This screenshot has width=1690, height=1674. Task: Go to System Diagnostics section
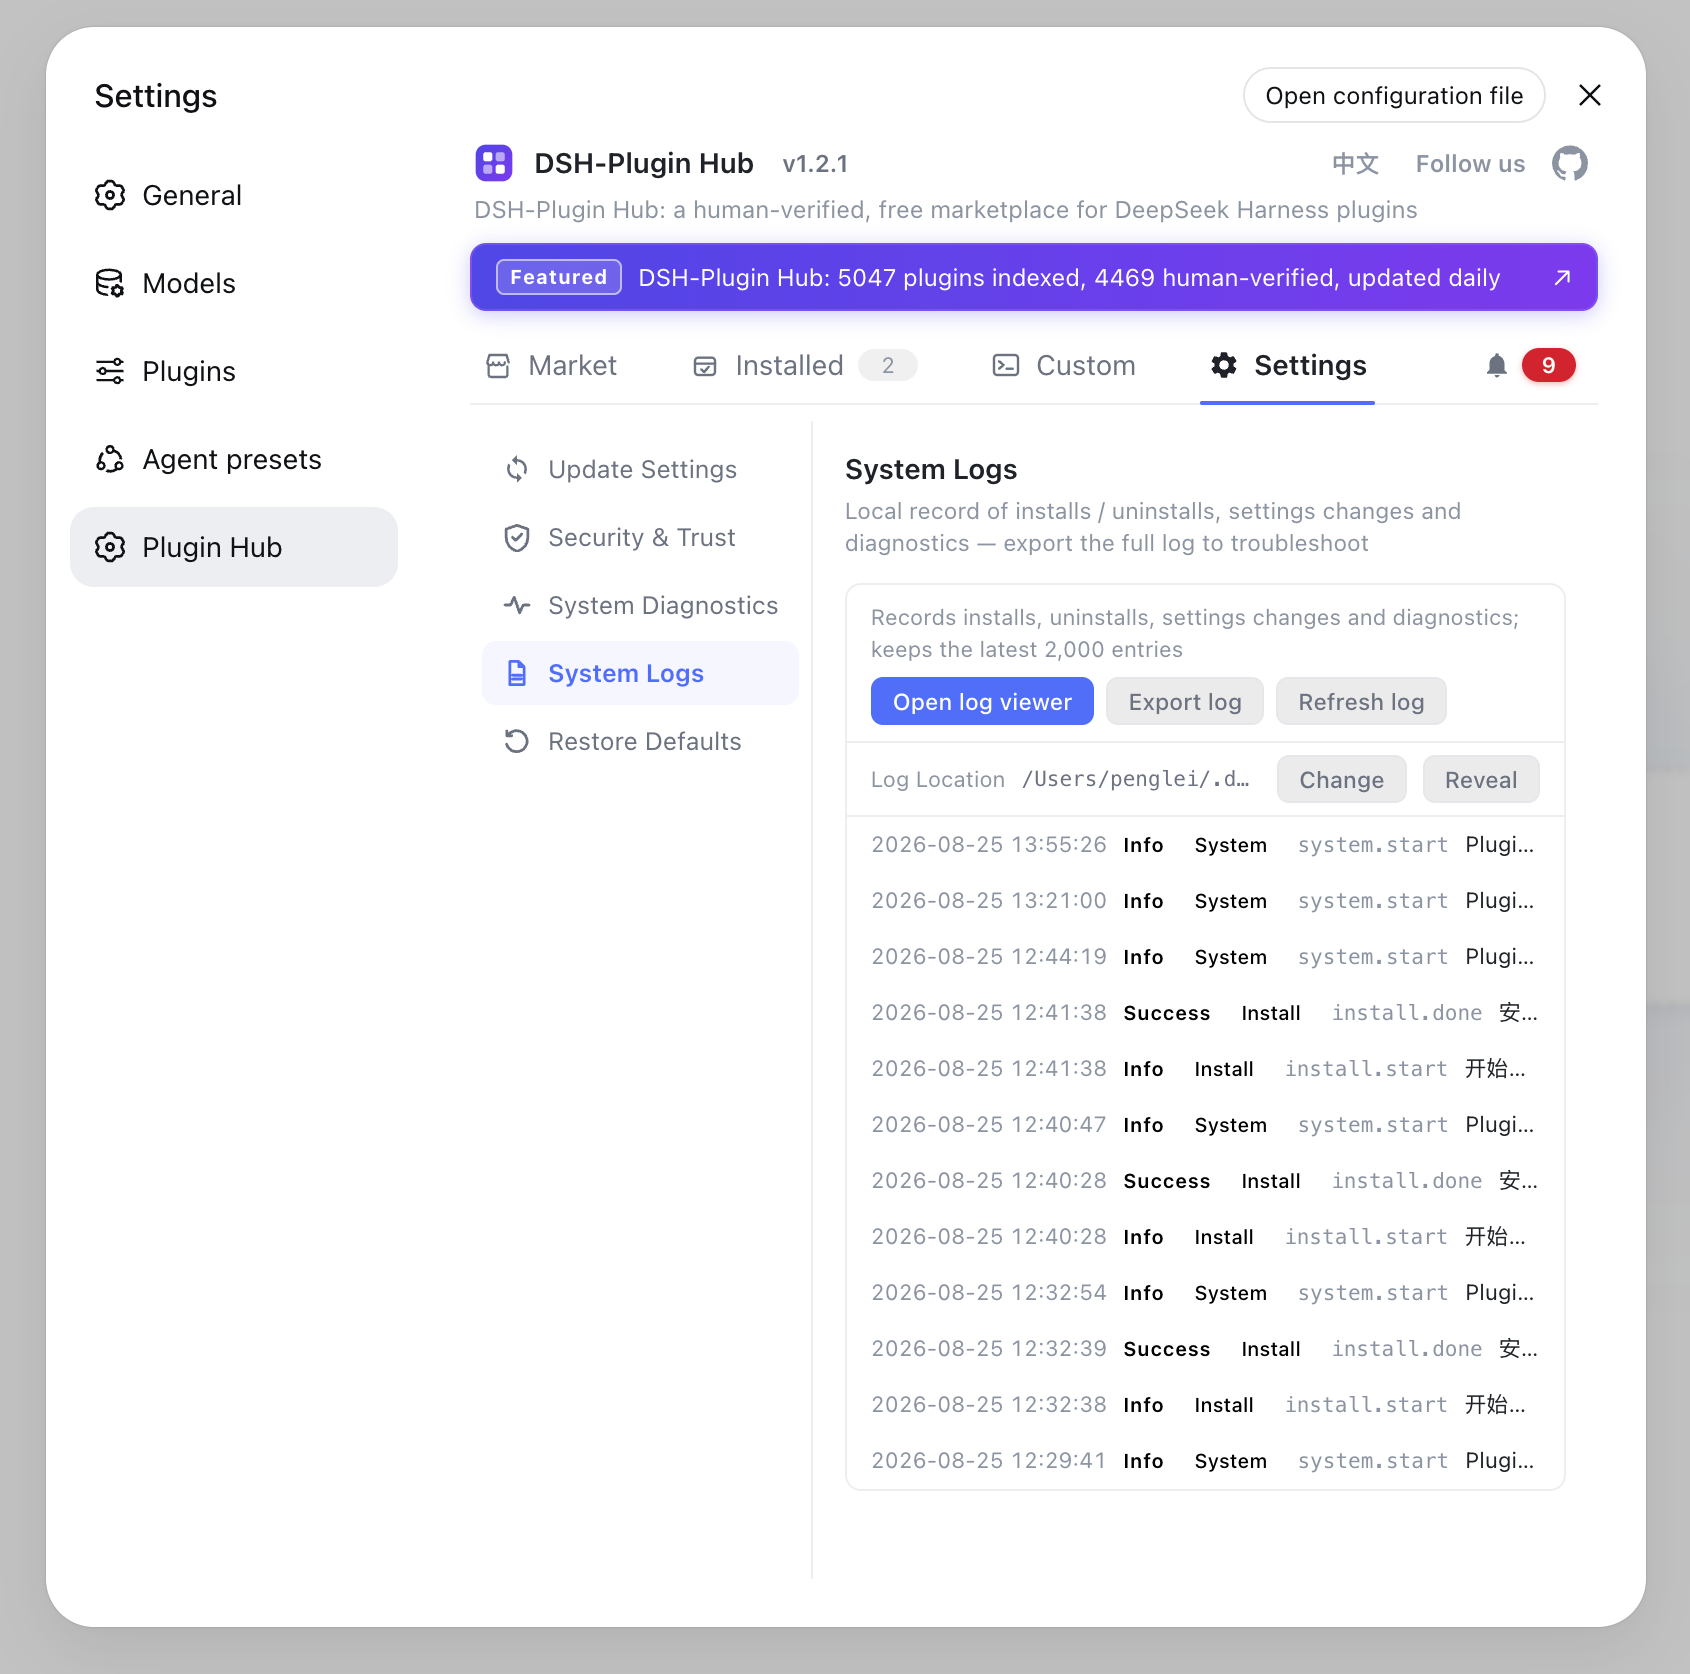click(640, 605)
